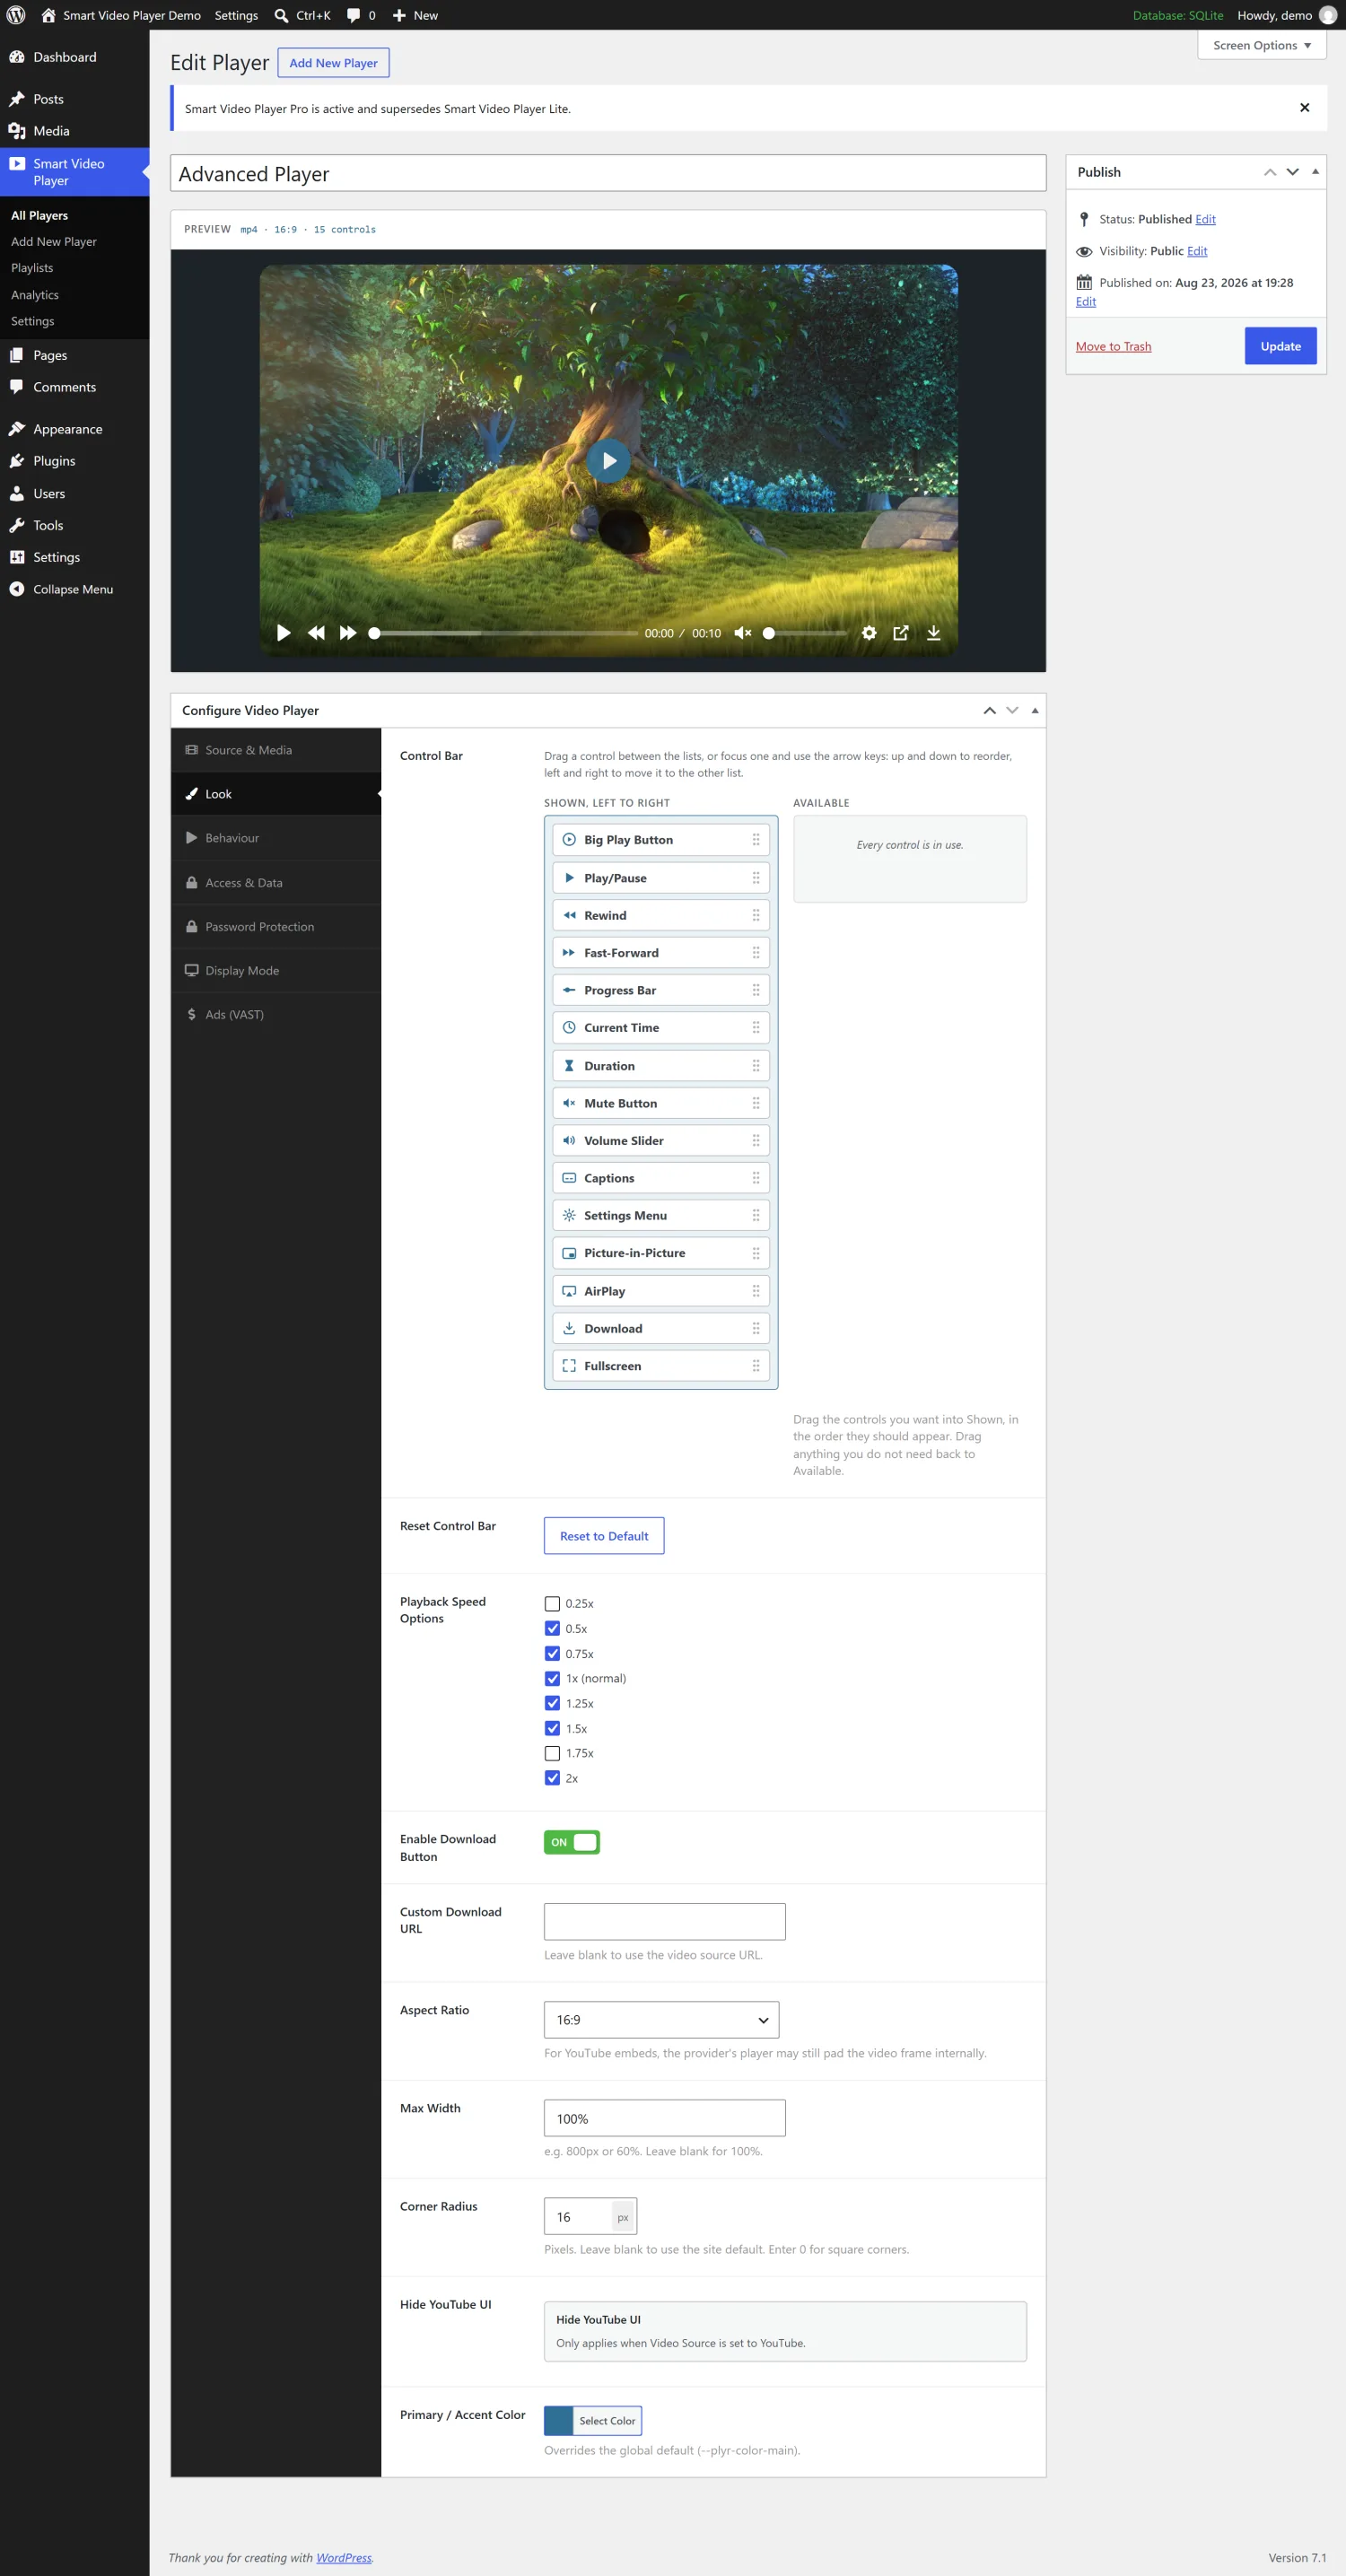The height and width of the screenshot is (2576, 1346).
Task: Uncheck the 1x (normal) speed checkbox
Action: tap(552, 1679)
